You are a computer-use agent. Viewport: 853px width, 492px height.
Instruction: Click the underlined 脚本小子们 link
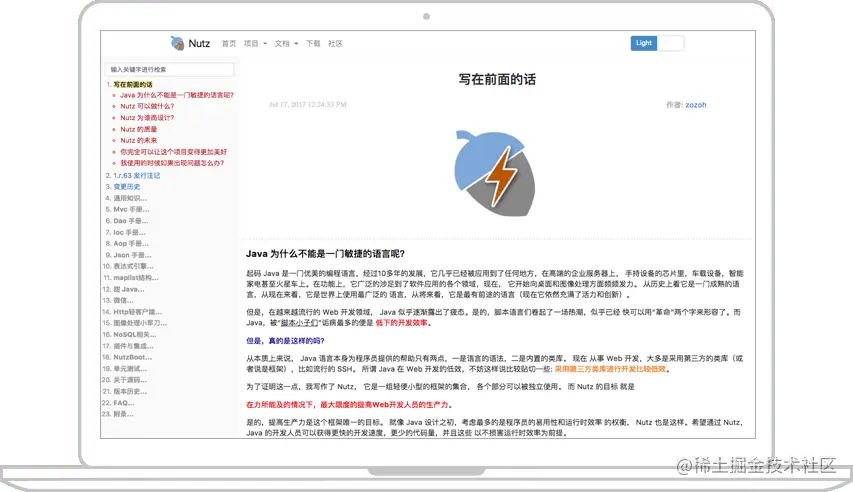pos(299,323)
